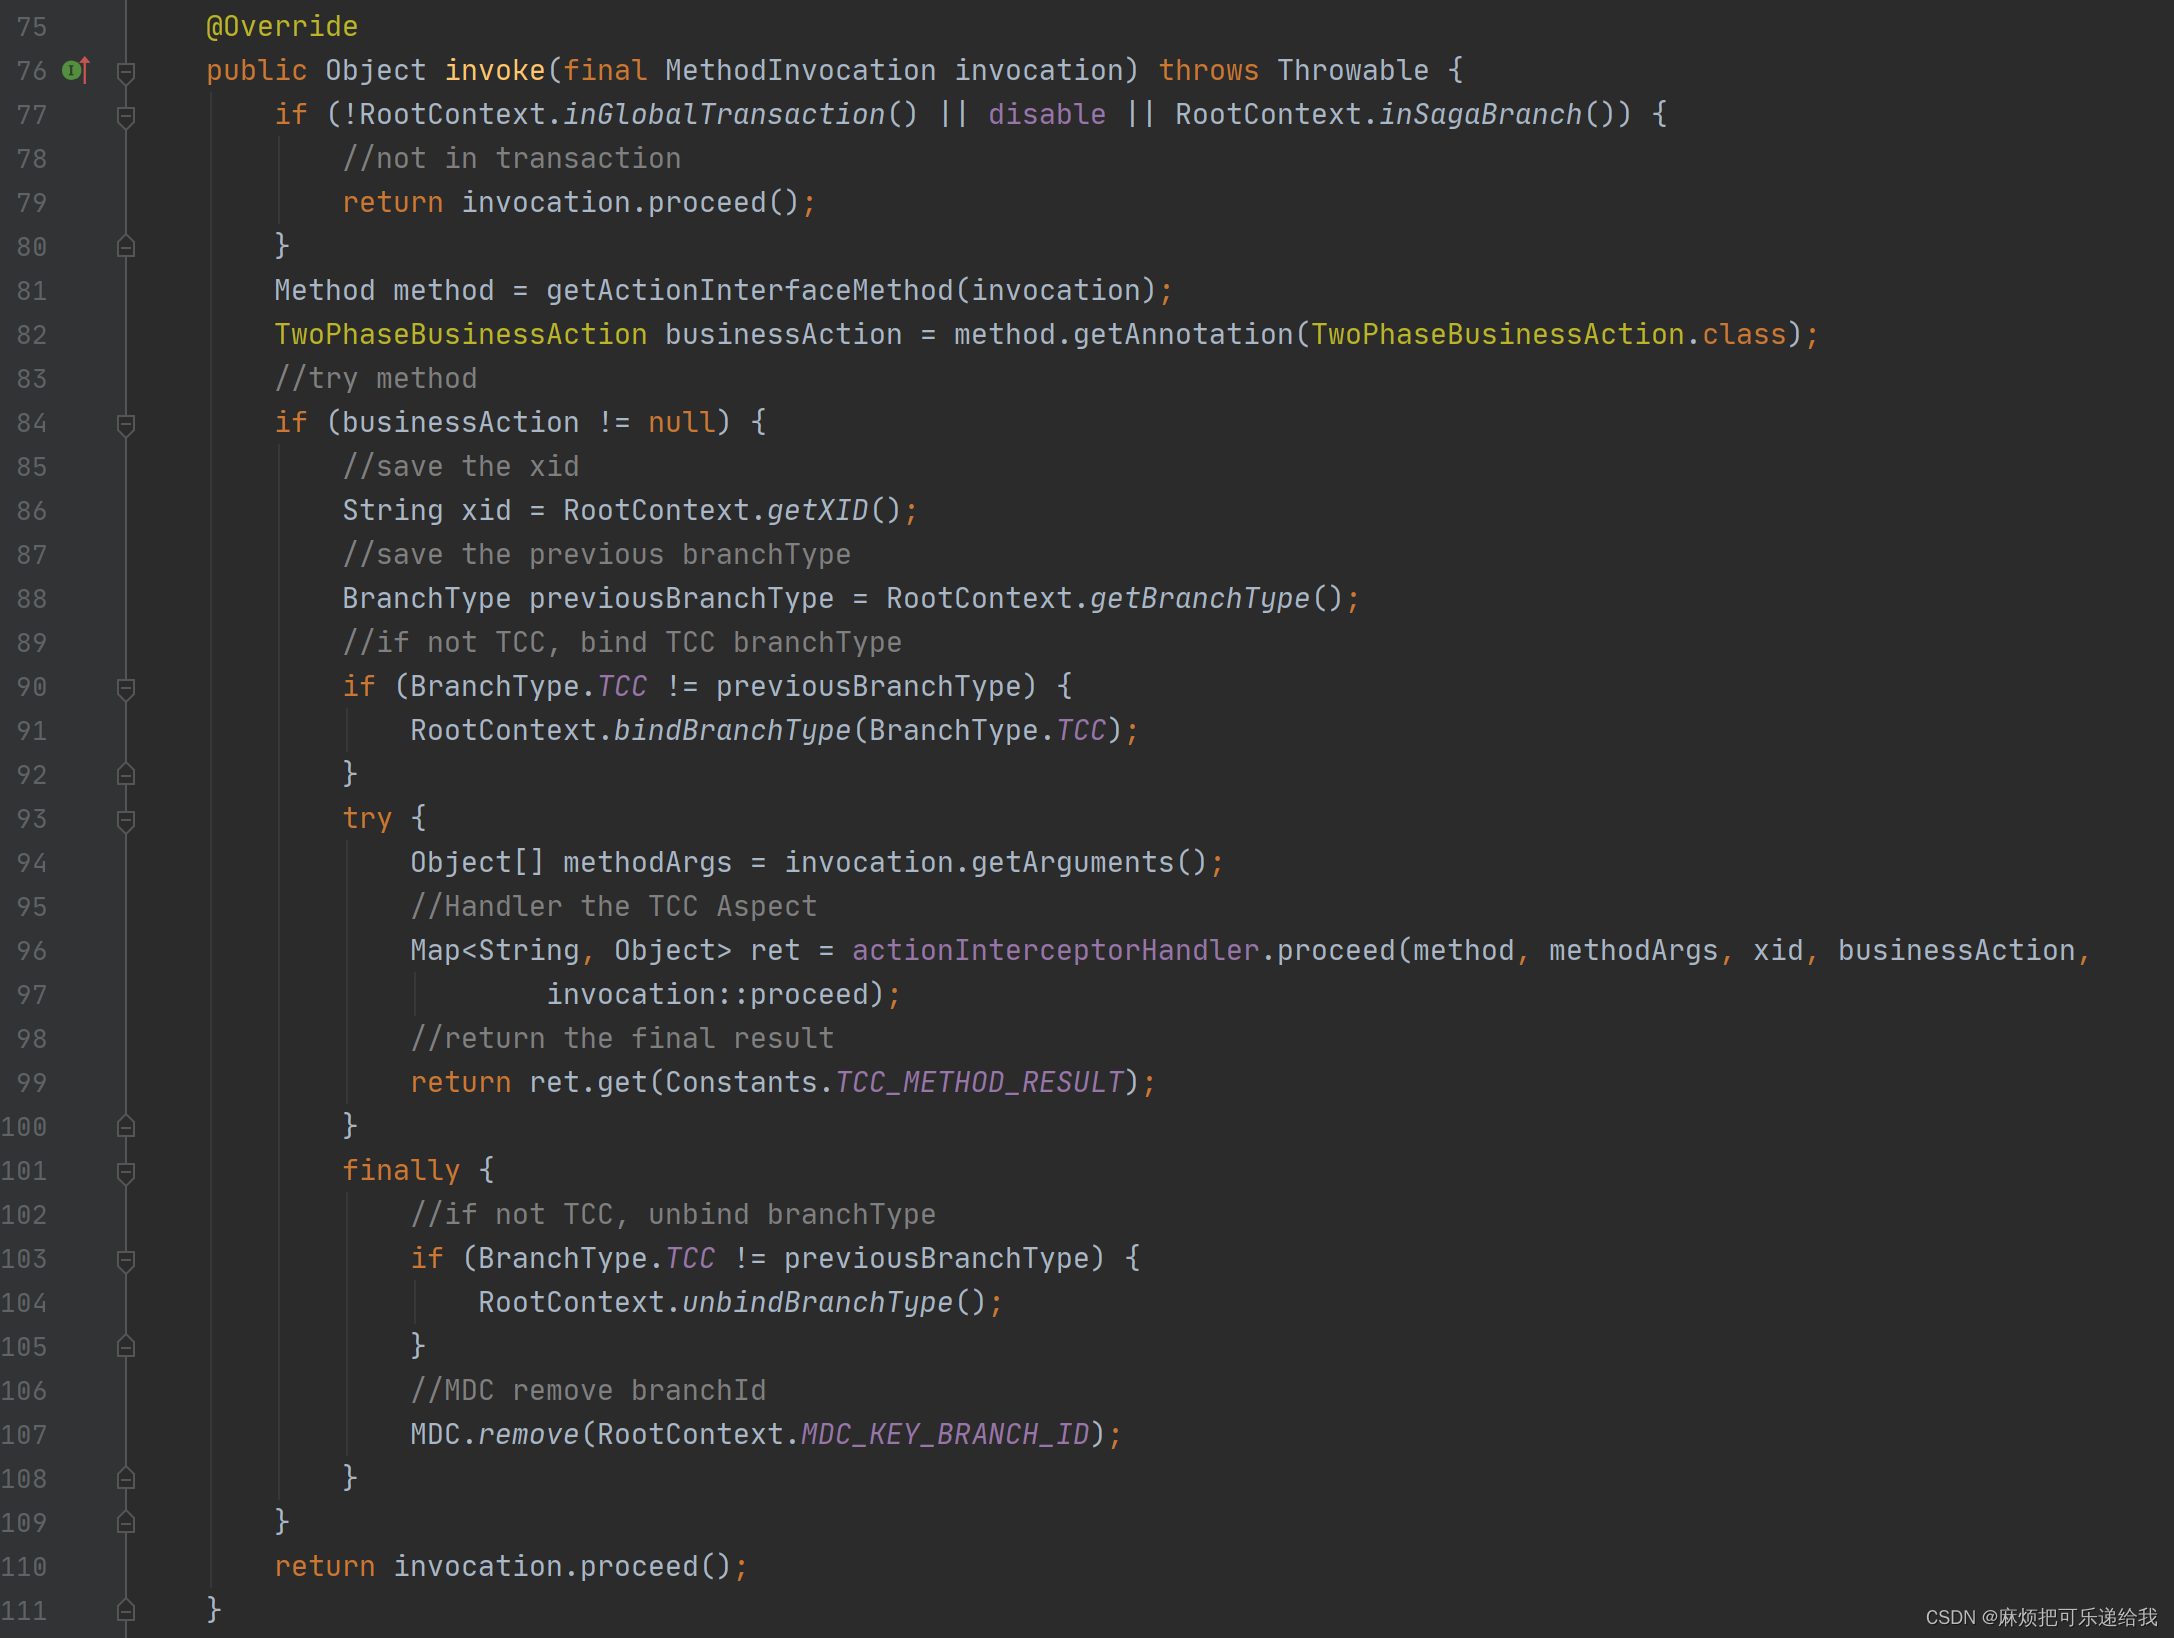Click the fold end marker on line 92
Image resolution: width=2174 pixels, height=1638 pixels.
pos(126,774)
